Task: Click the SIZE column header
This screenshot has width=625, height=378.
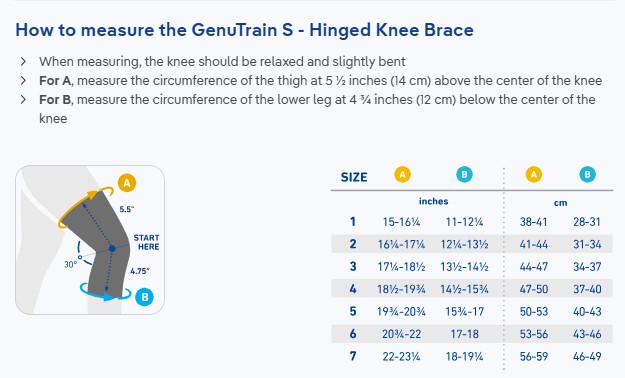Action: pyautogui.click(x=354, y=177)
